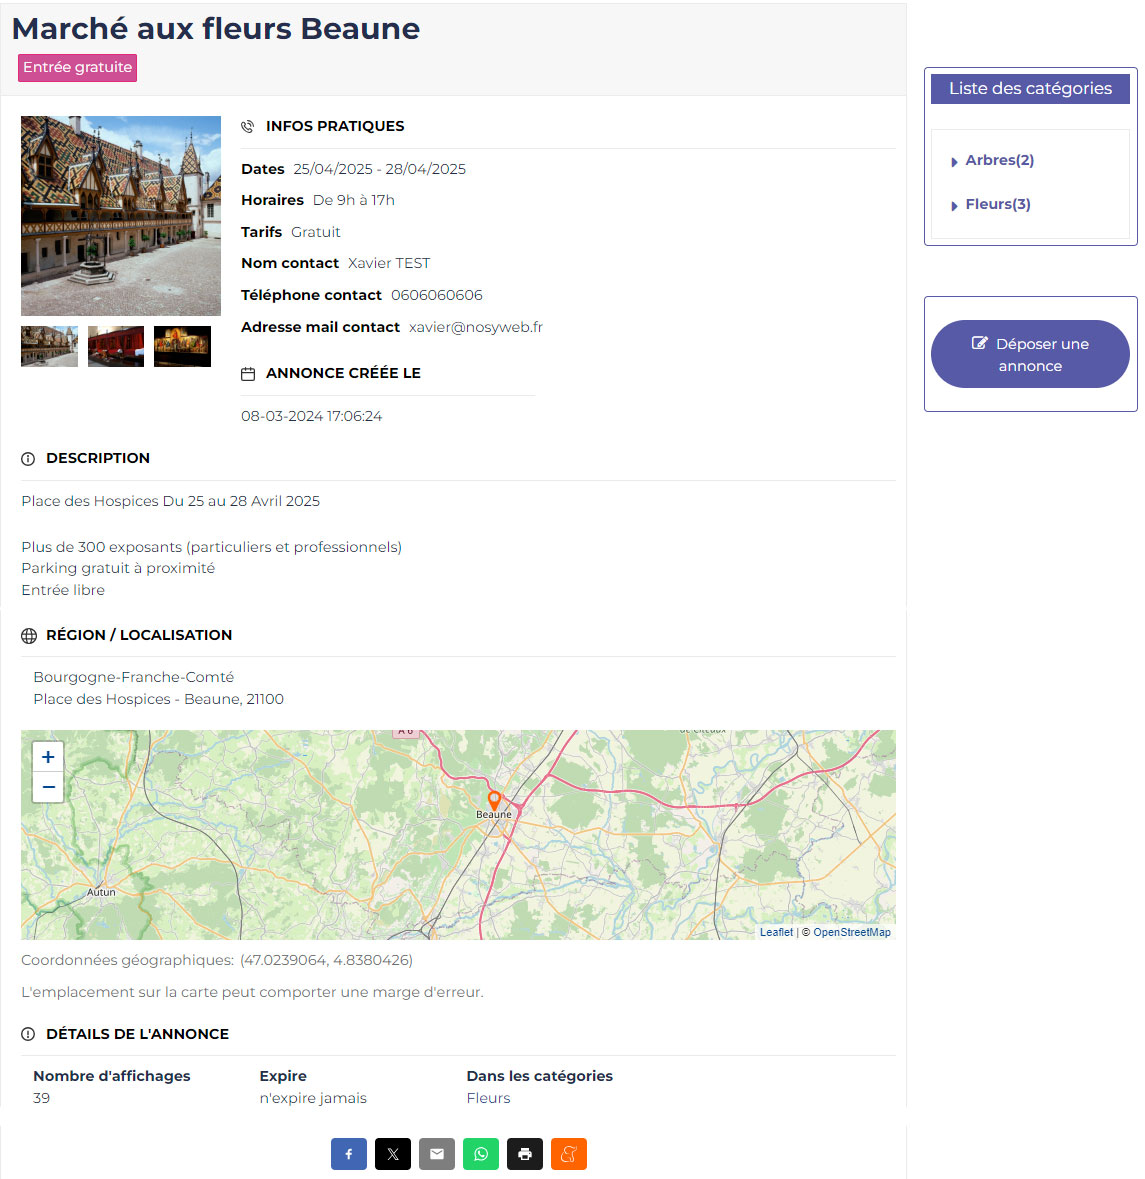
Task: Click the Parking gratuit à proximité line
Action: (x=118, y=568)
